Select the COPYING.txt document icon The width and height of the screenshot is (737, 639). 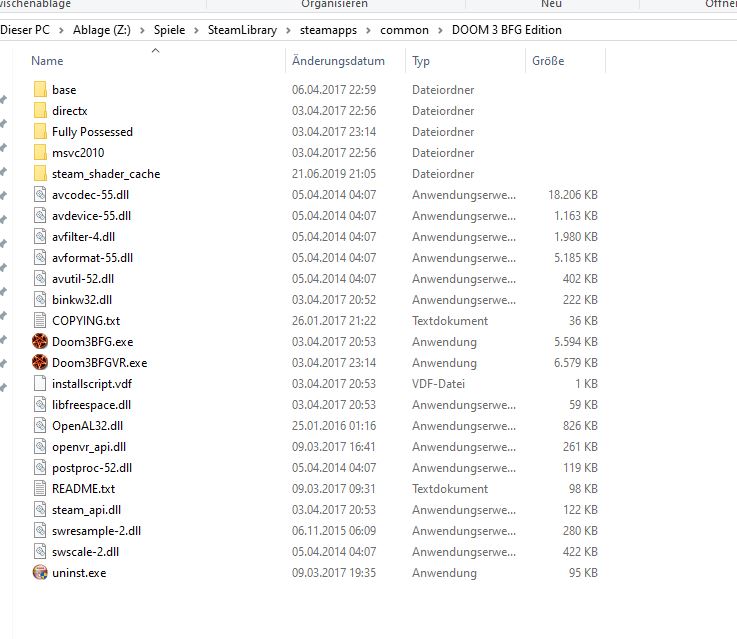tap(40, 320)
